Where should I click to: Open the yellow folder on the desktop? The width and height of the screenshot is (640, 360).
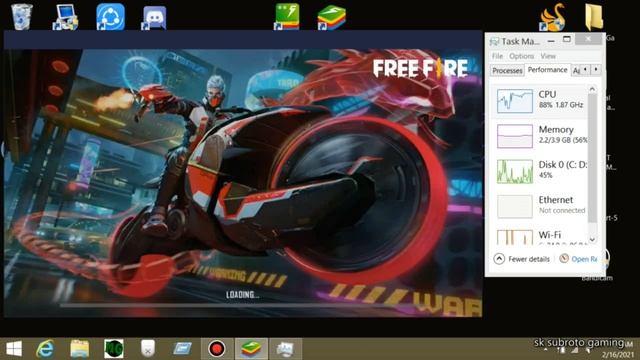coord(594,17)
